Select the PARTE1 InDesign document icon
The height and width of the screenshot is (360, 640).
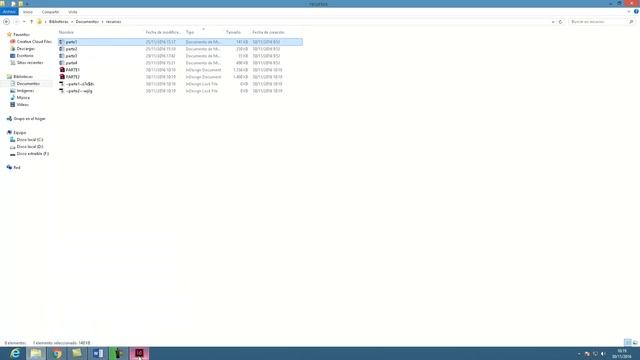click(x=62, y=70)
